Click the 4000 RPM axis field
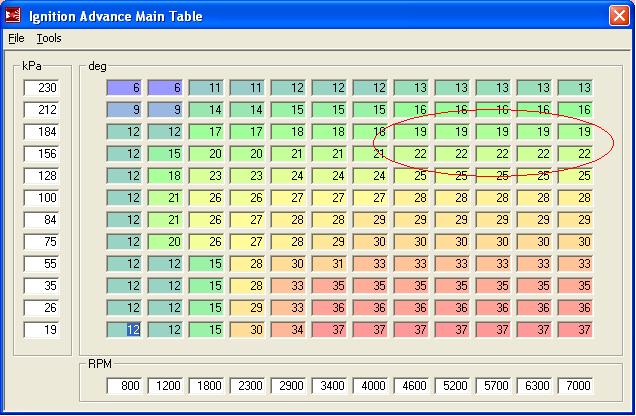Screen dimensions: 636x416 pos(370,385)
